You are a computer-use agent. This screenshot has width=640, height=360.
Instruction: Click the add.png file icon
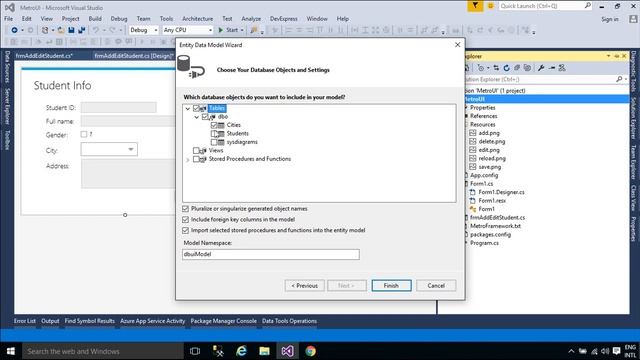pos(473,133)
